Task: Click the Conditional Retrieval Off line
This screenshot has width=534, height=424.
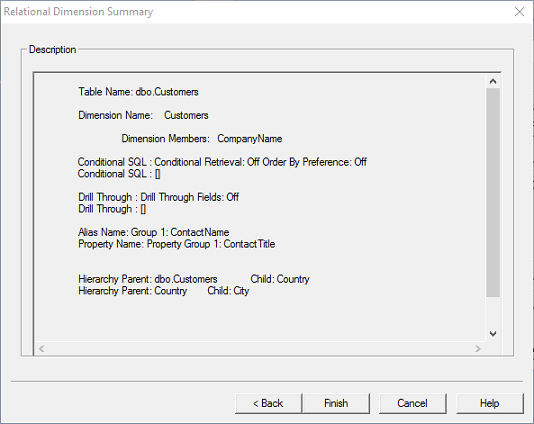Action: pyautogui.click(x=222, y=162)
